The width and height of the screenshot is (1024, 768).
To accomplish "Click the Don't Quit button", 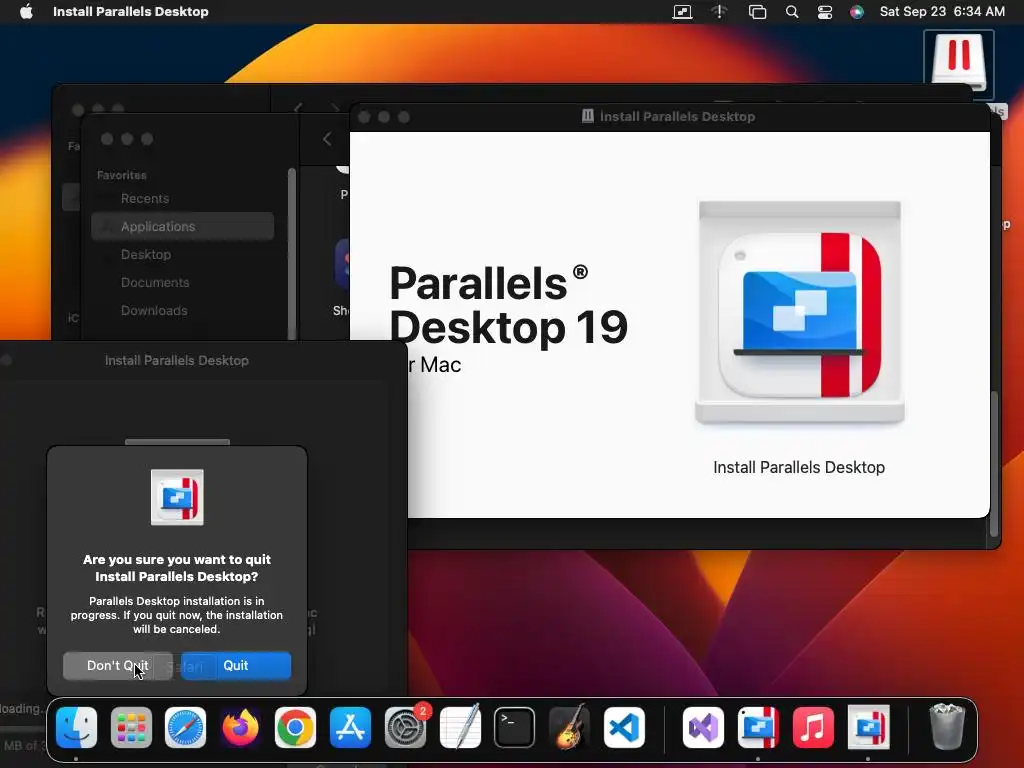I will click(x=118, y=665).
